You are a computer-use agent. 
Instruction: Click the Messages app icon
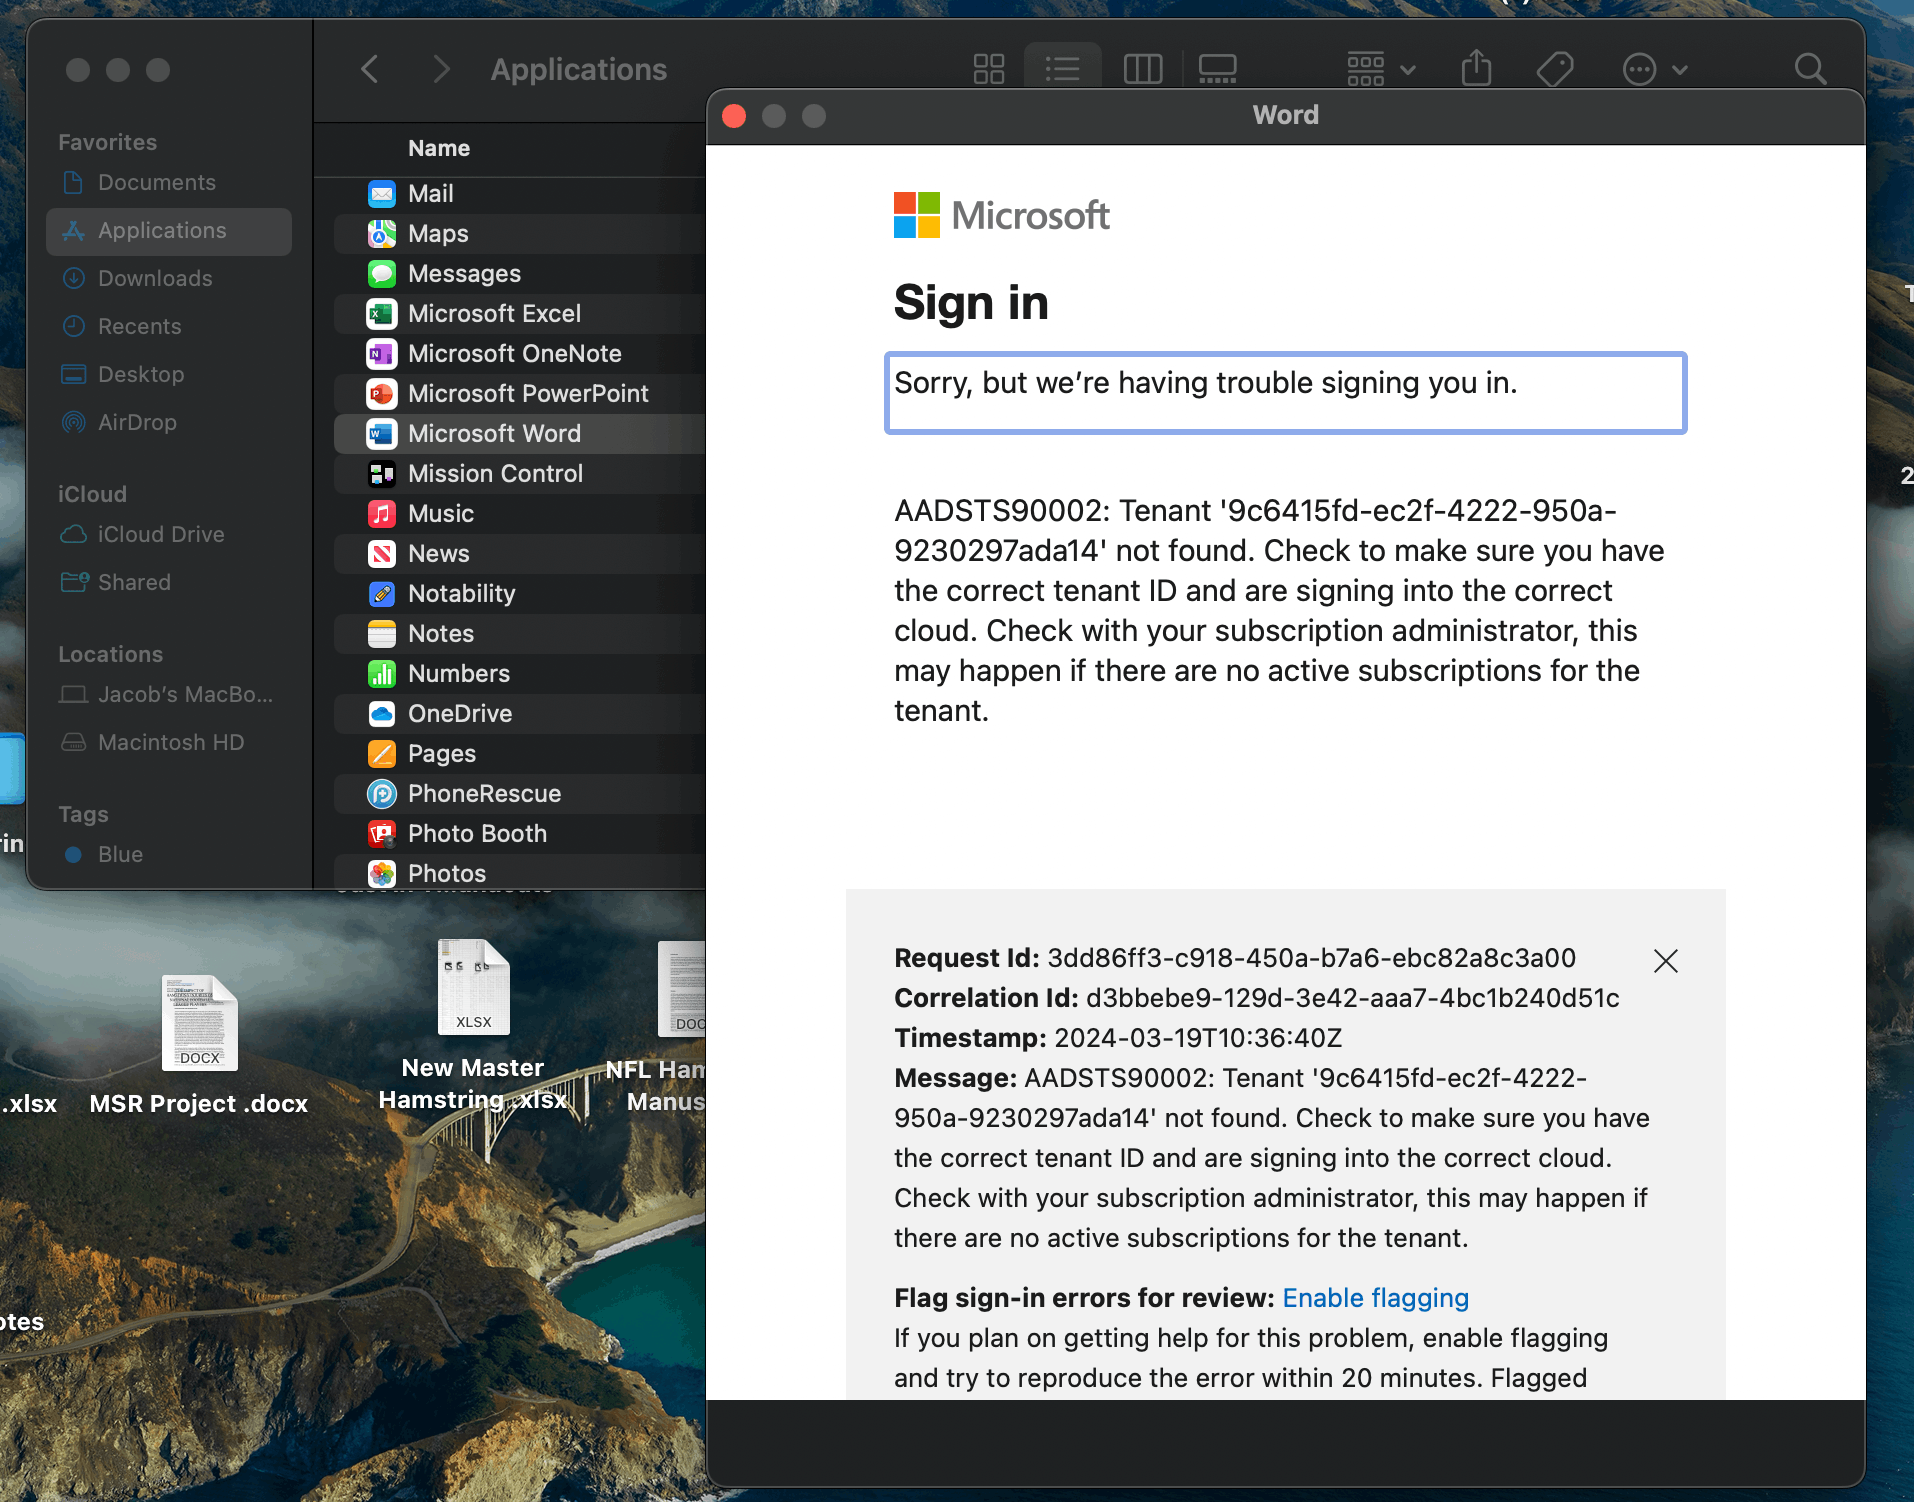click(x=382, y=274)
